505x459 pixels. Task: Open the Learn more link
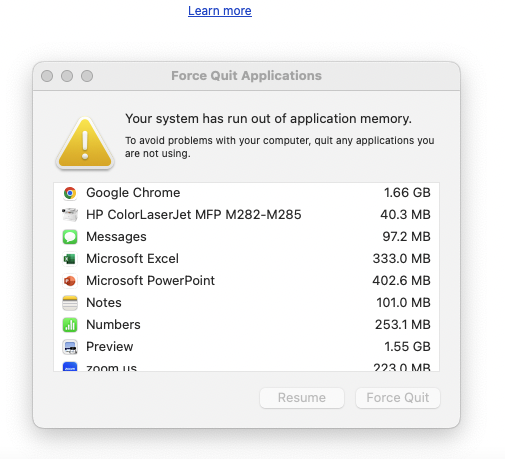220,11
